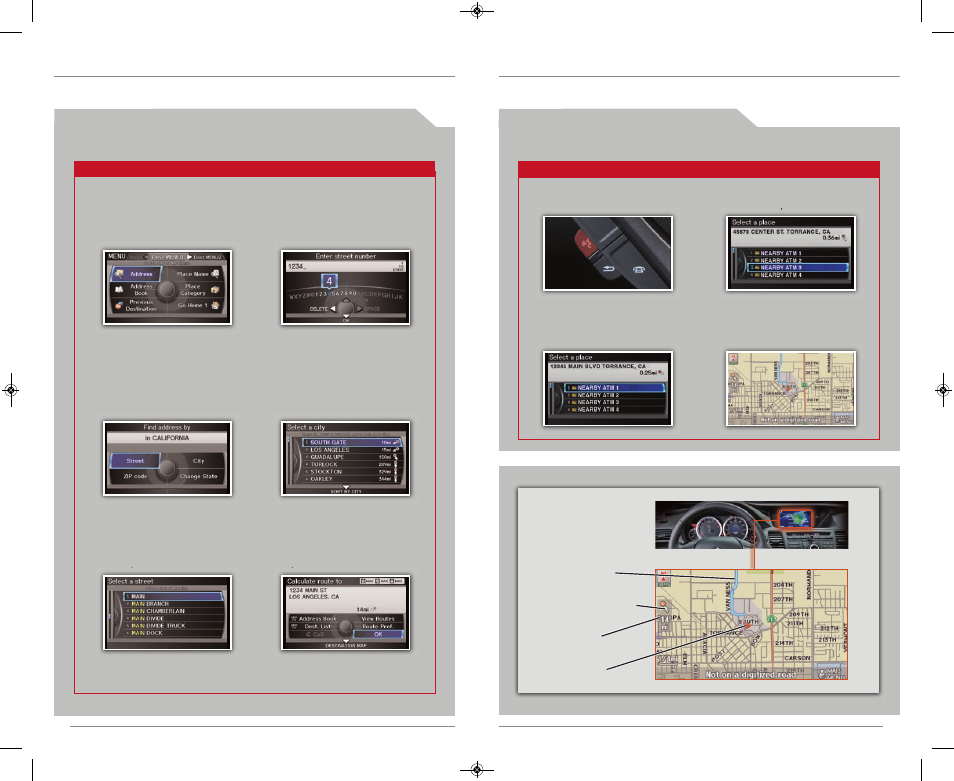954x781 pixels.
Task: Select MAIN CHAMBERLAIN in street list
Action: (173, 611)
